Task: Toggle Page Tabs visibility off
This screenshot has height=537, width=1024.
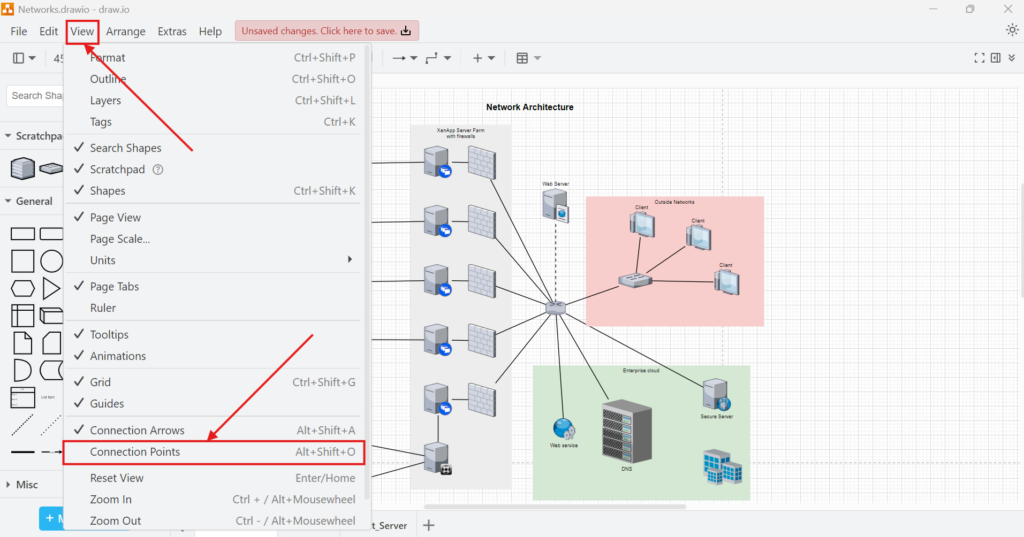Action: pyautogui.click(x=114, y=286)
